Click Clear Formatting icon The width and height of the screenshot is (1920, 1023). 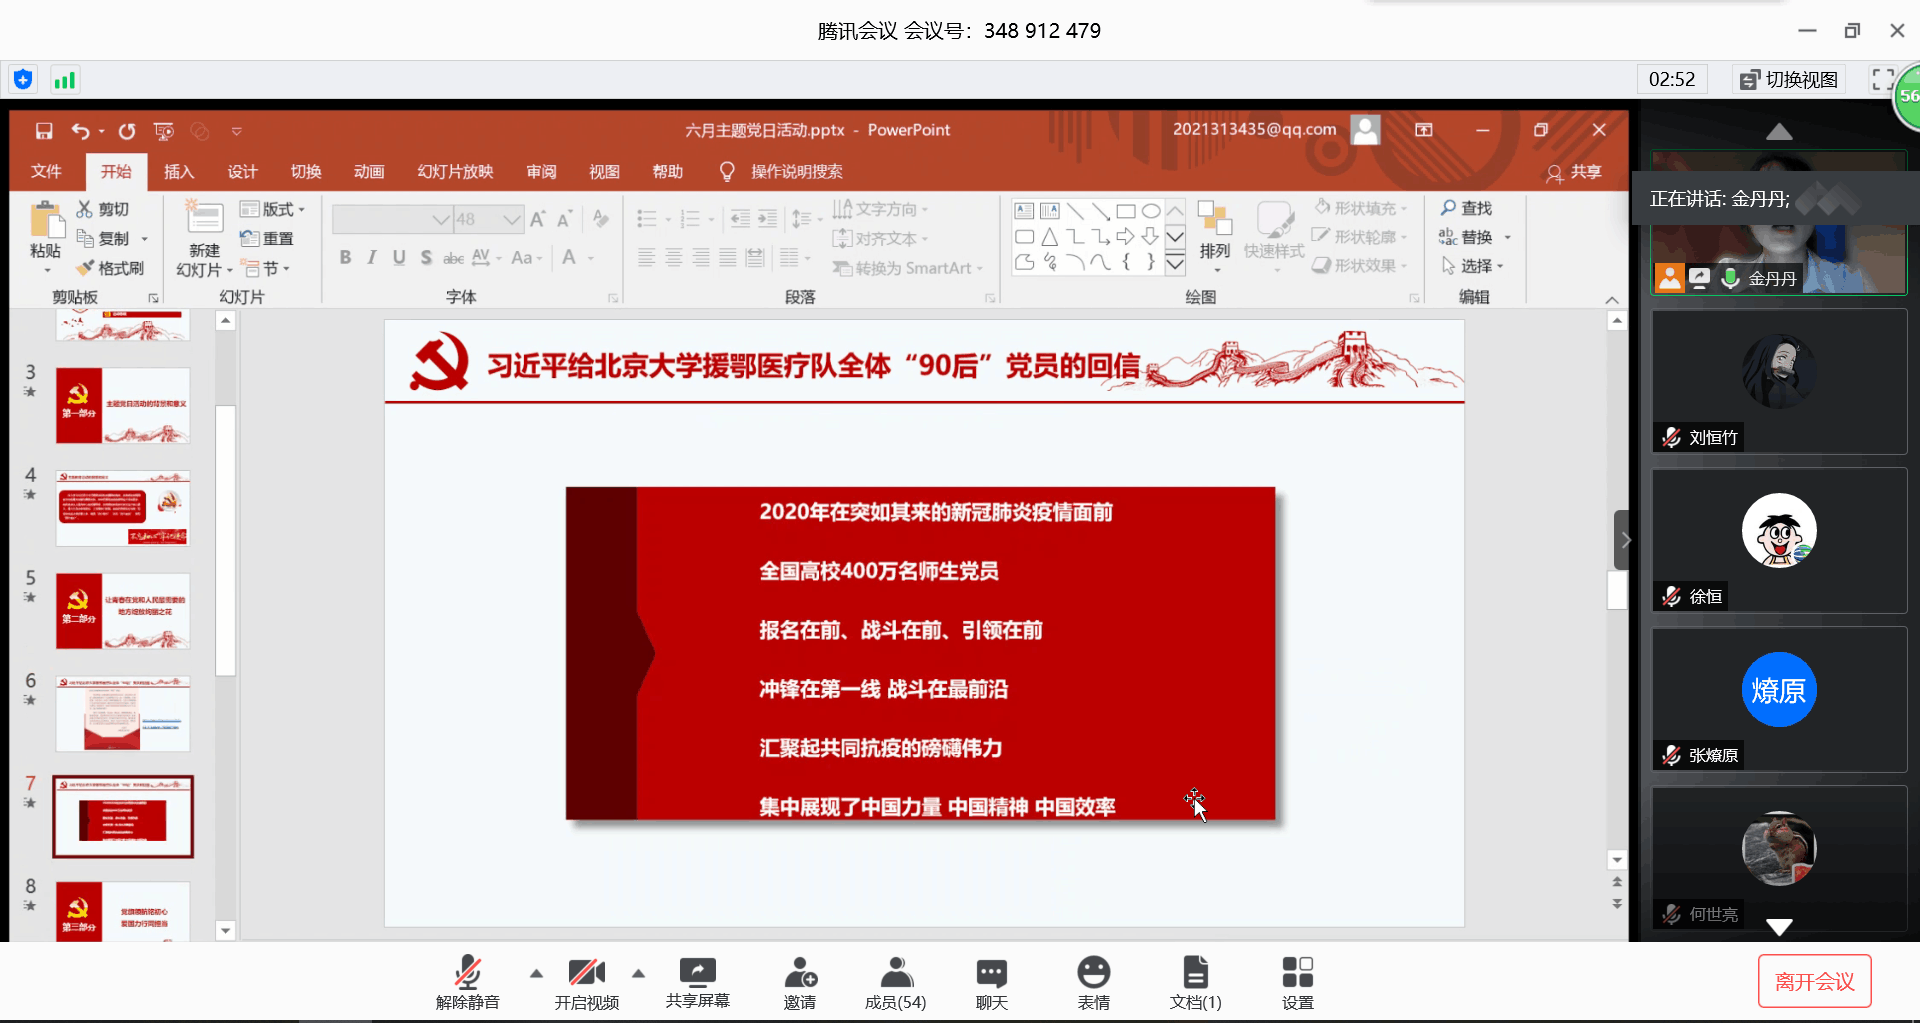click(x=600, y=219)
